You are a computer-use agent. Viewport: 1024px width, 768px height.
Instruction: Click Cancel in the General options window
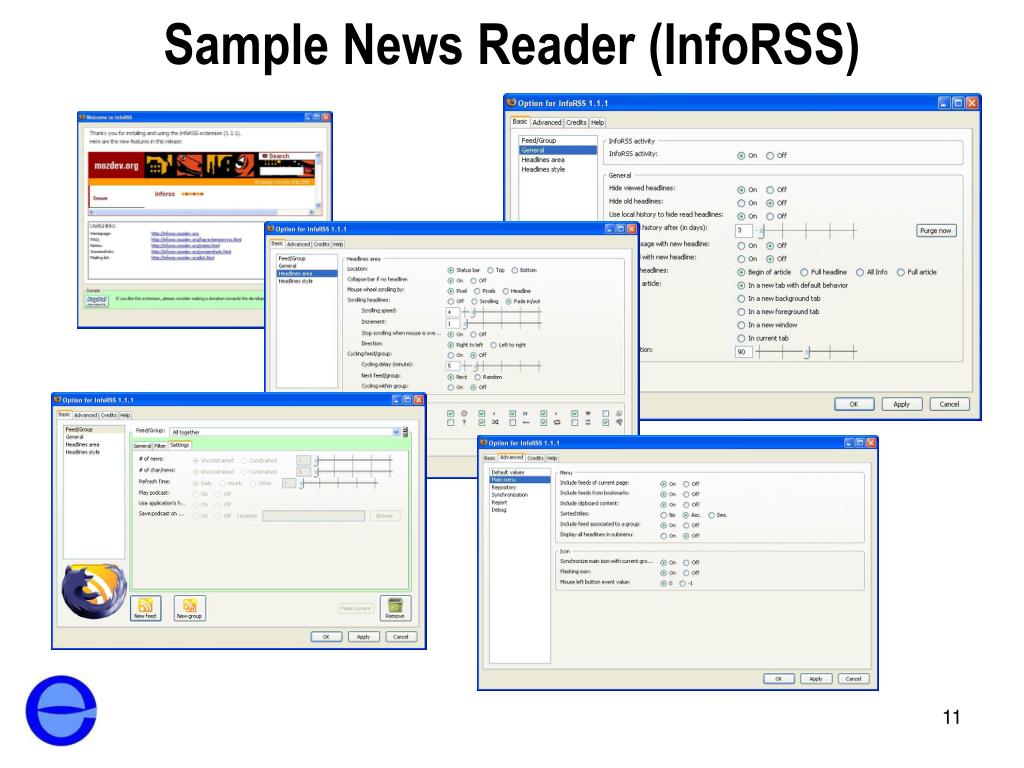point(949,404)
